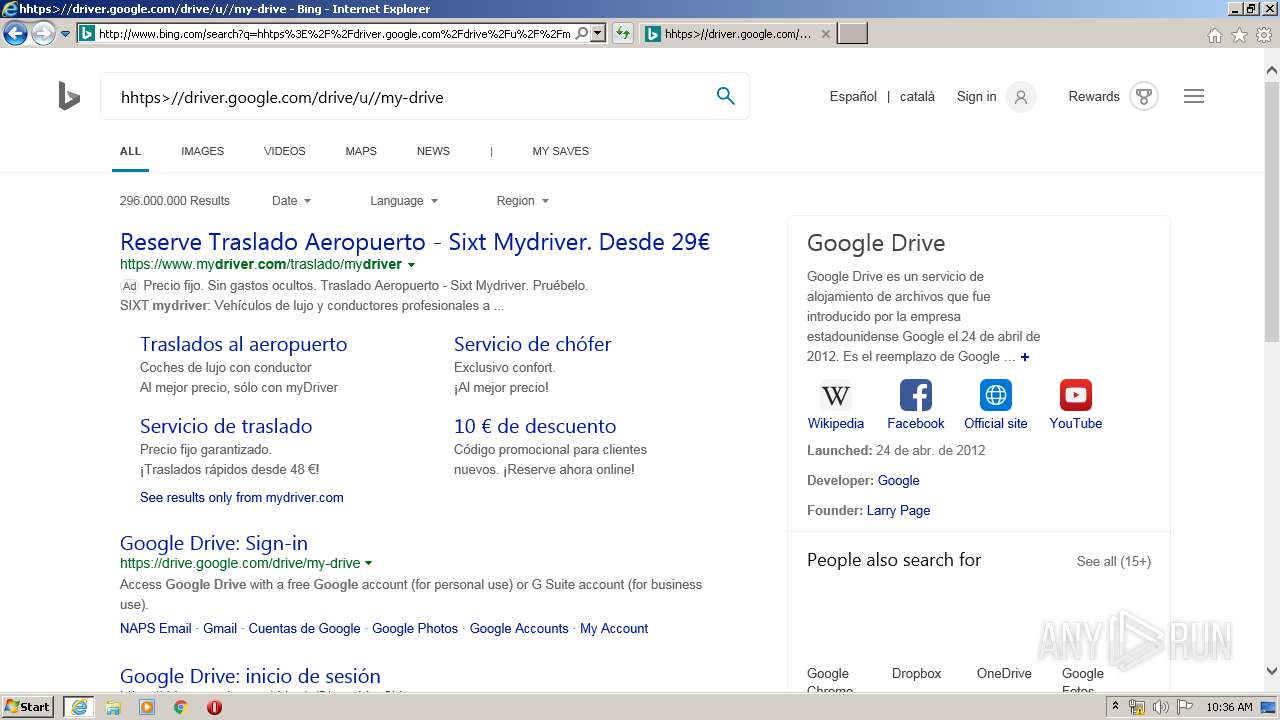Open File Explorer folder from taskbar
This screenshot has width=1280, height=720.
(x=113, y=707)
